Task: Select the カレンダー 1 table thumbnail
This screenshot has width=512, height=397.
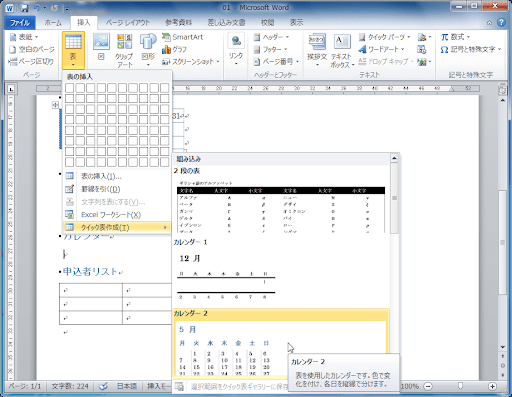Action: pyautogui.click(x=281, y=273)
